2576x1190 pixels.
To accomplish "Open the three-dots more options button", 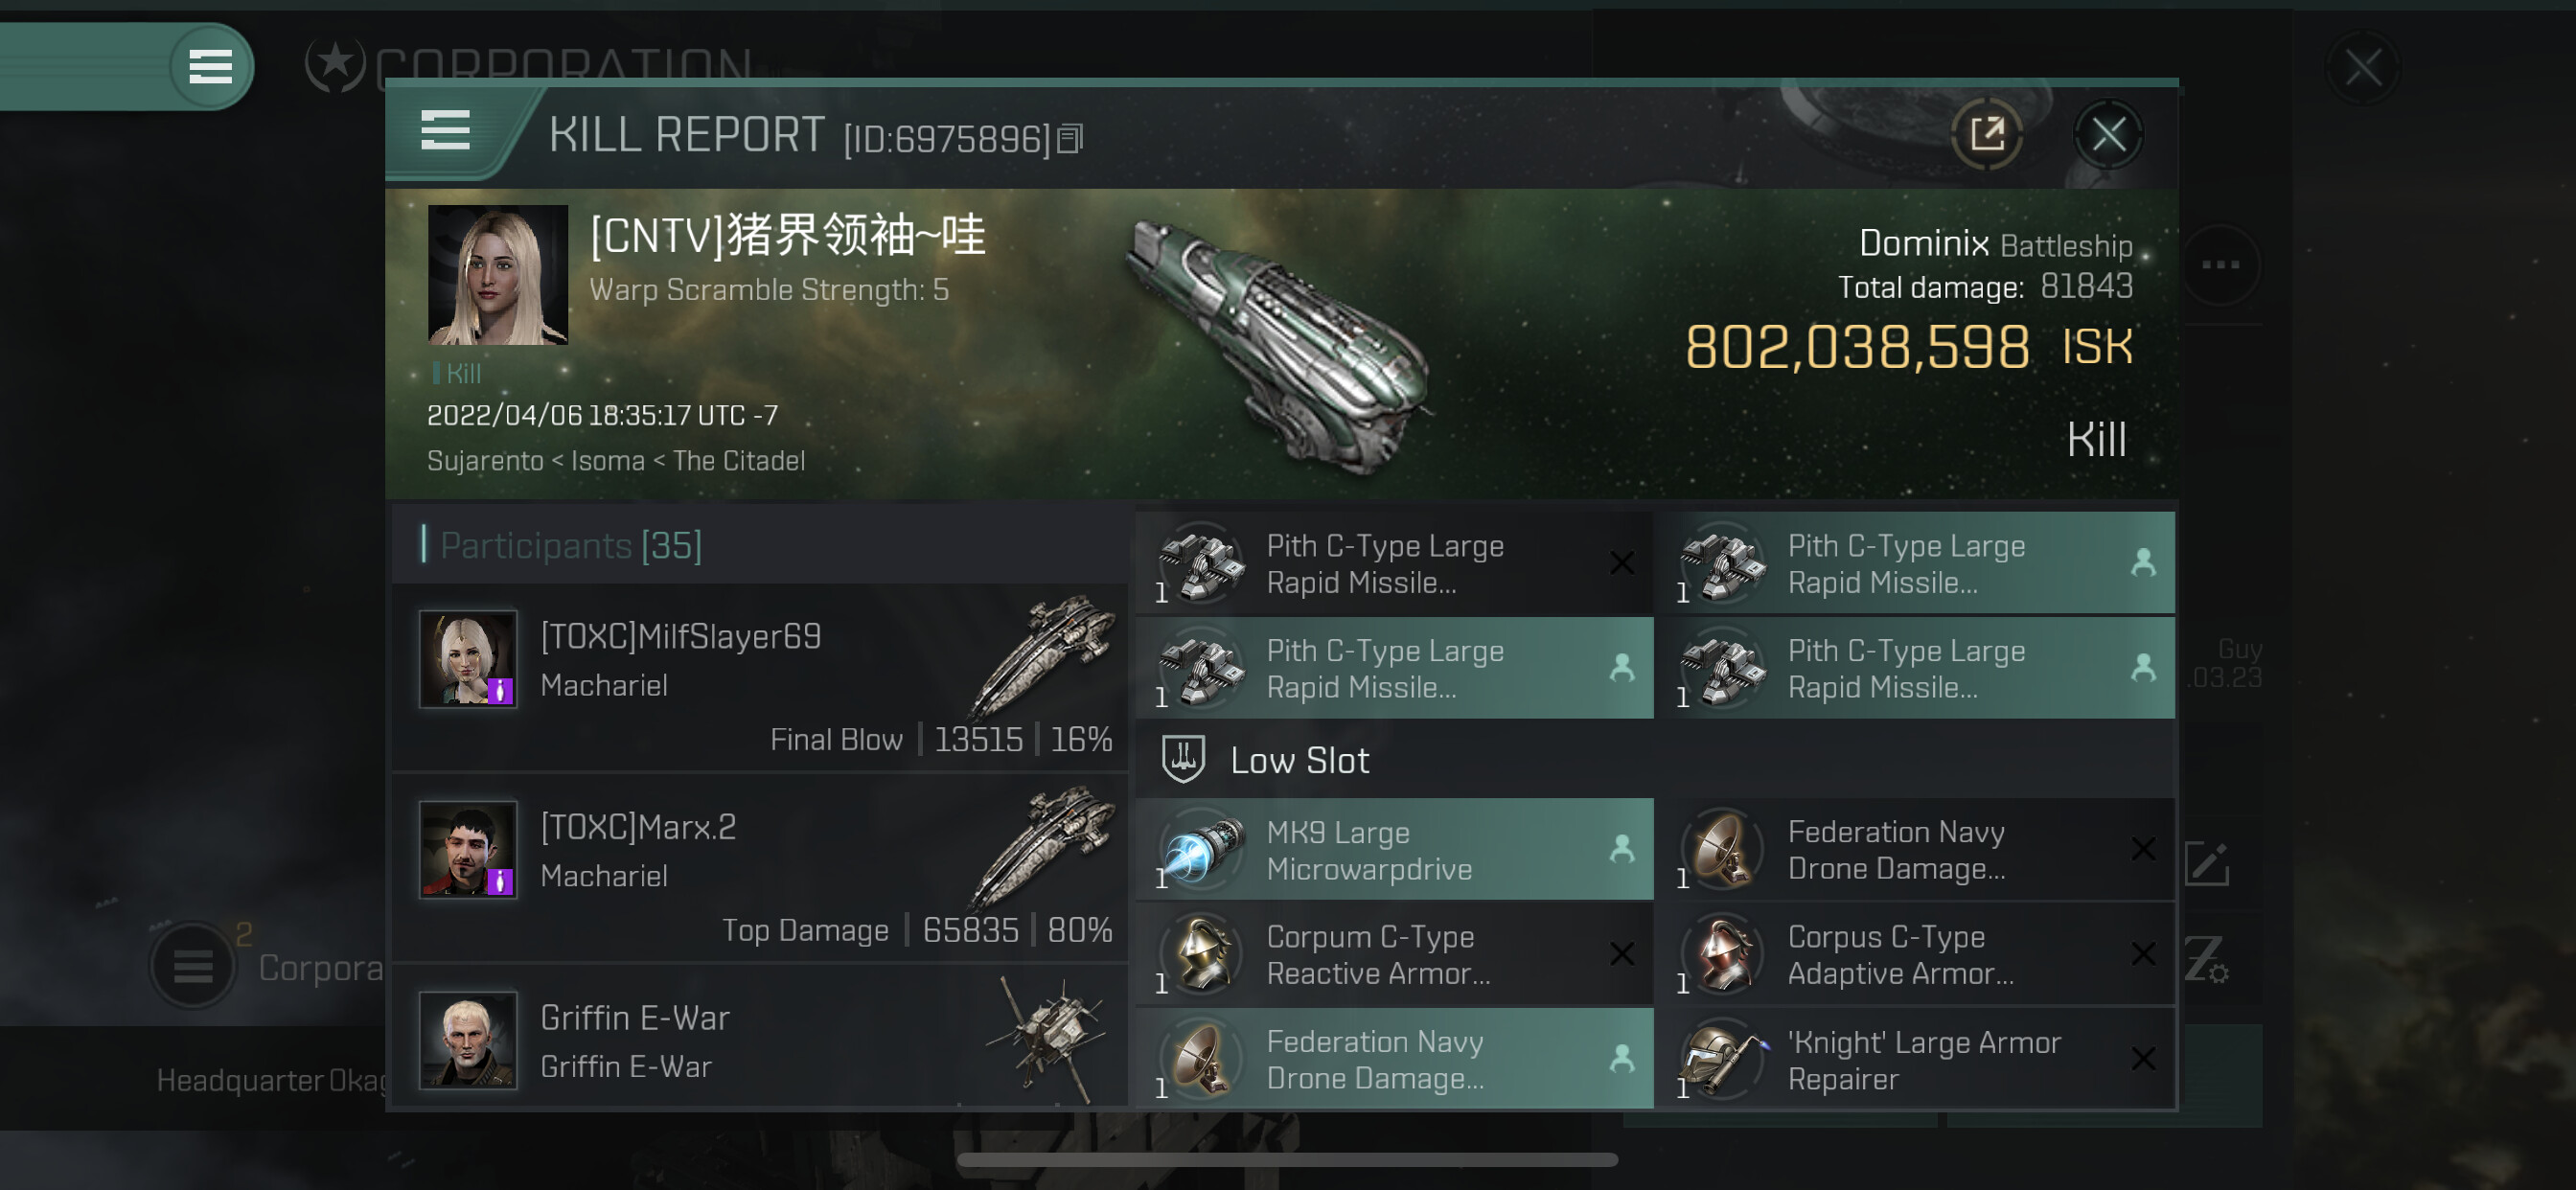I will pos(2220,265).
